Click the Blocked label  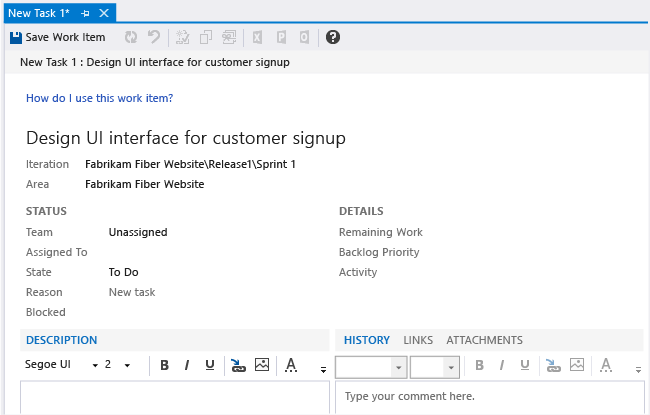point(46,312)
